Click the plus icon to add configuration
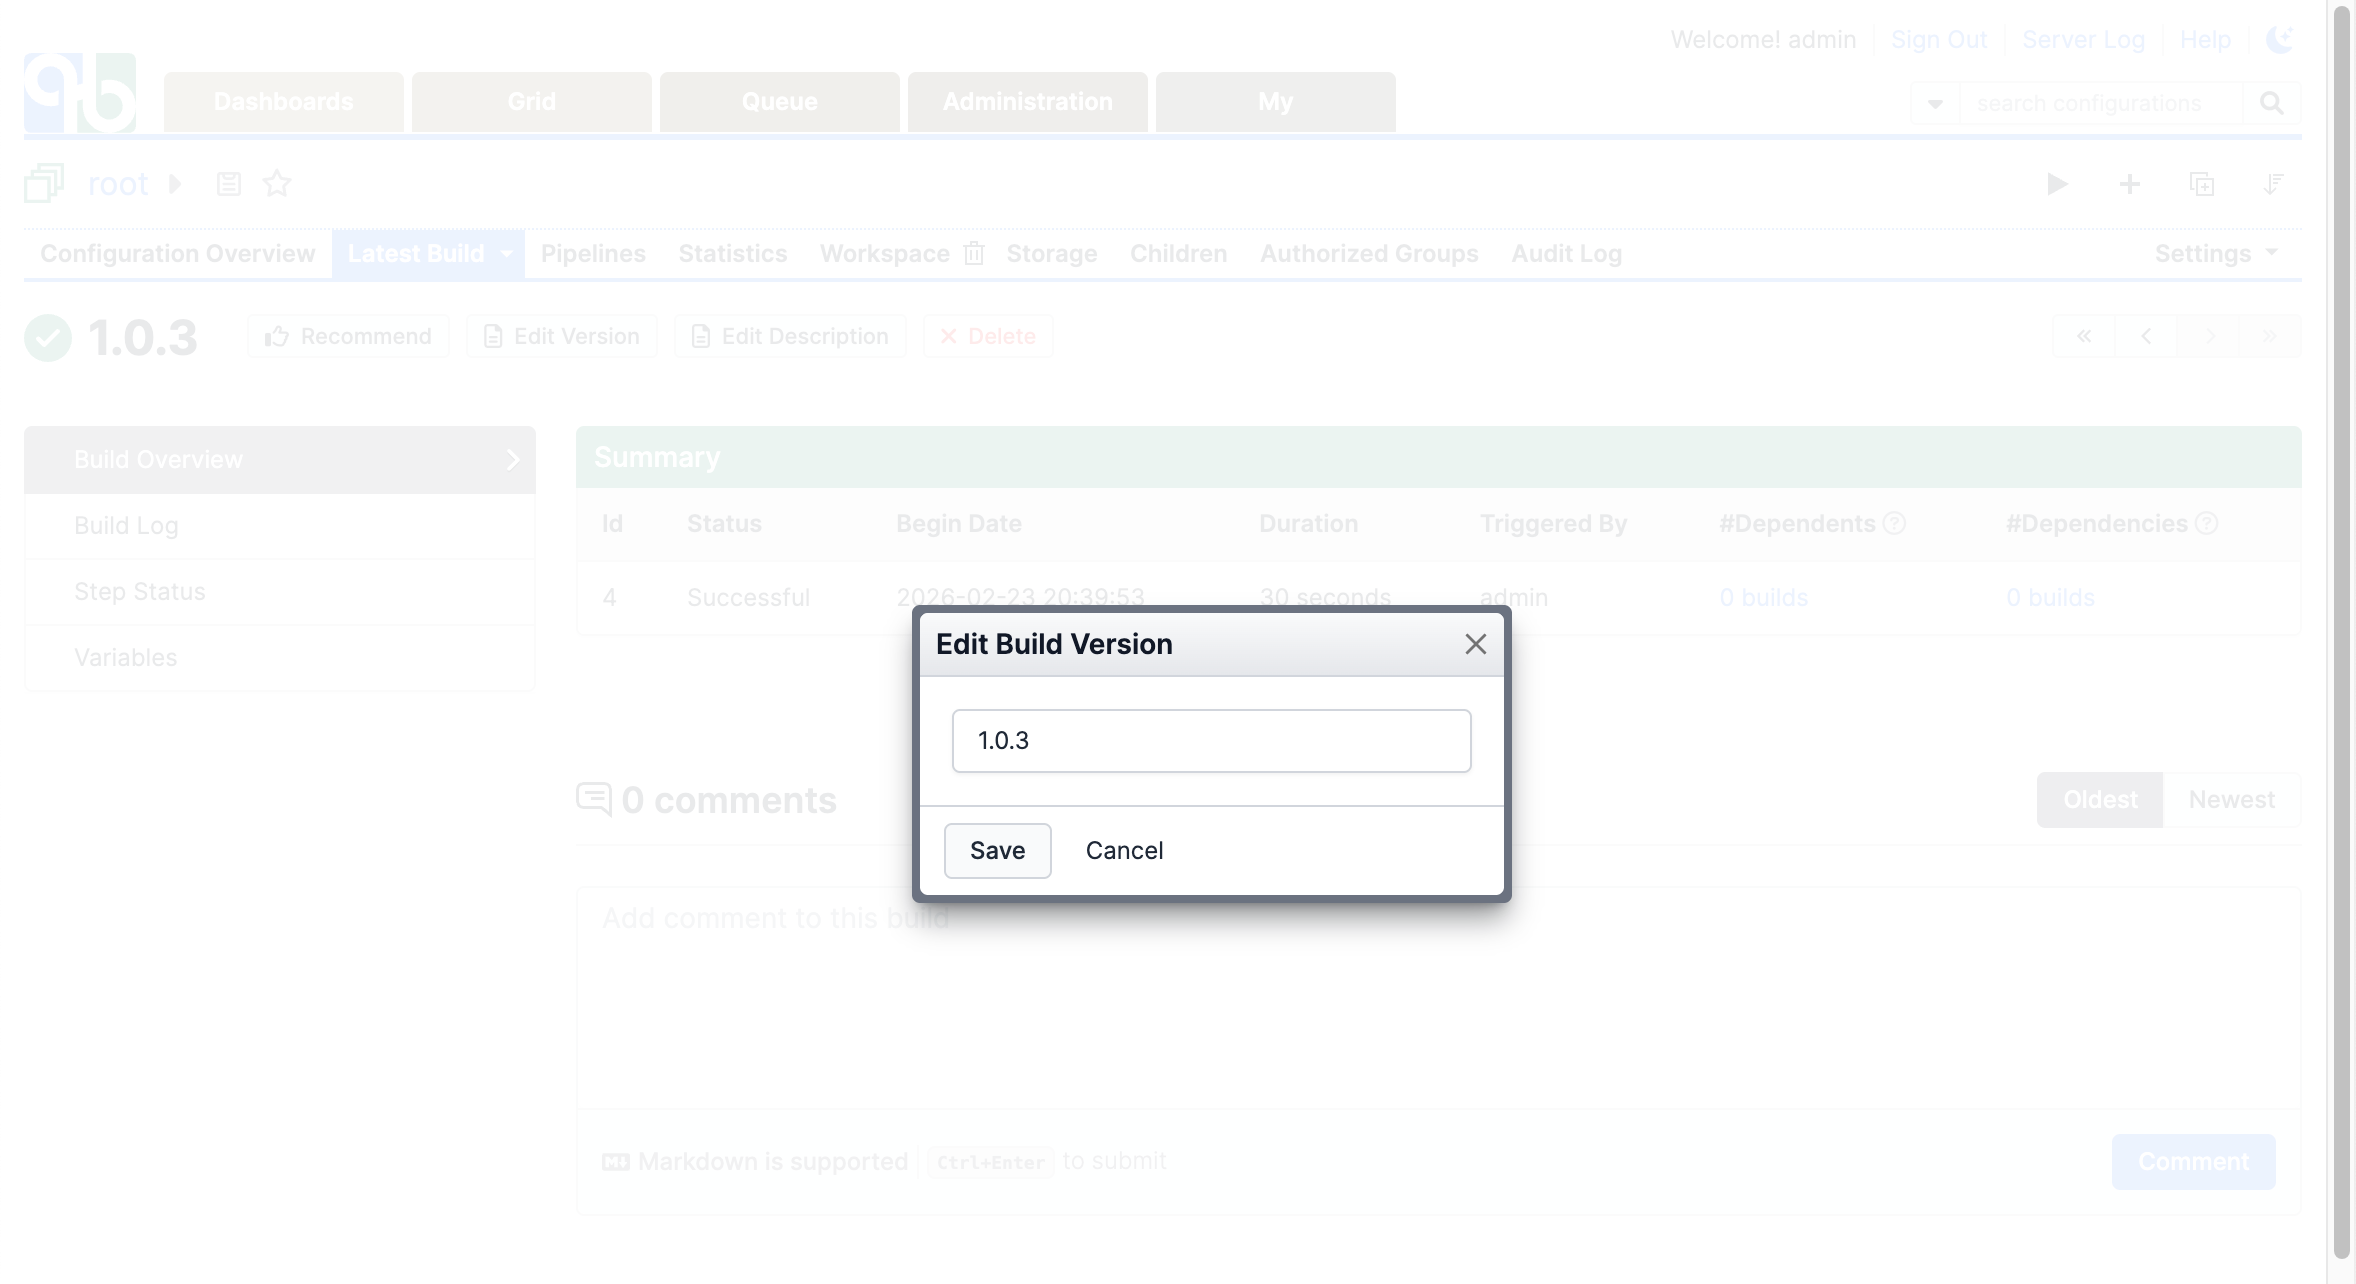The width and height of the screenshot is (2356, 1284). pyautogui.click(x=2129, y=184)
